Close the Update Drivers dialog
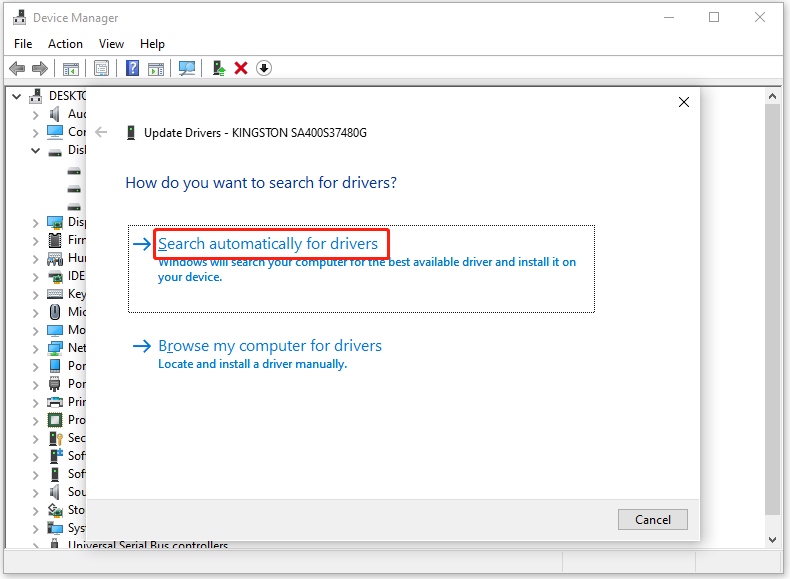 (684, 102)
